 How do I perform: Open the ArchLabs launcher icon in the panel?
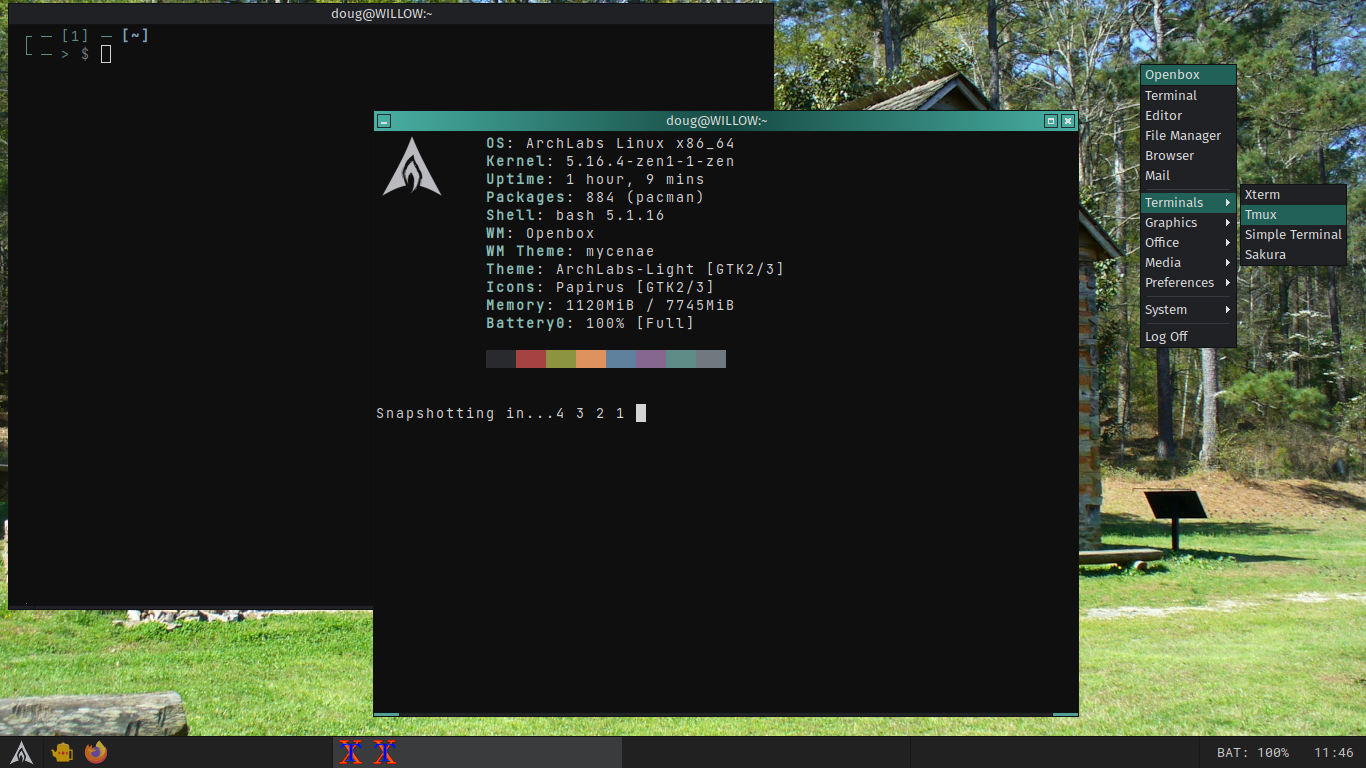[22, 752]
